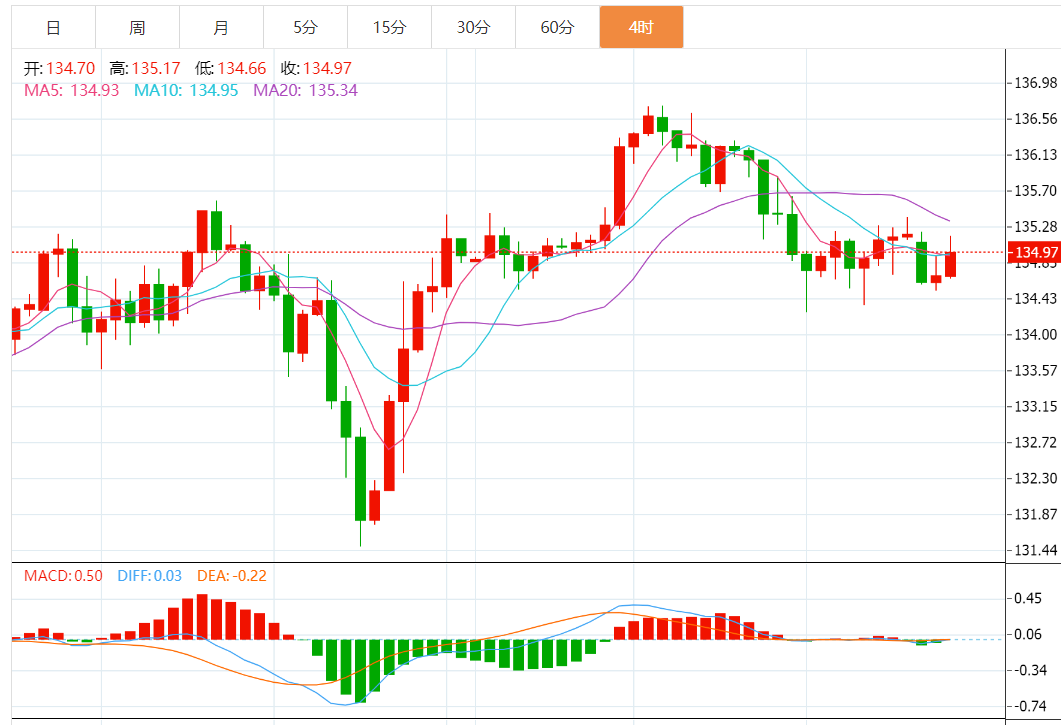This screenshot has width=1061, height=725.
Task: Click the 收: 134.97 closing price label
Action: click(316, 69)
